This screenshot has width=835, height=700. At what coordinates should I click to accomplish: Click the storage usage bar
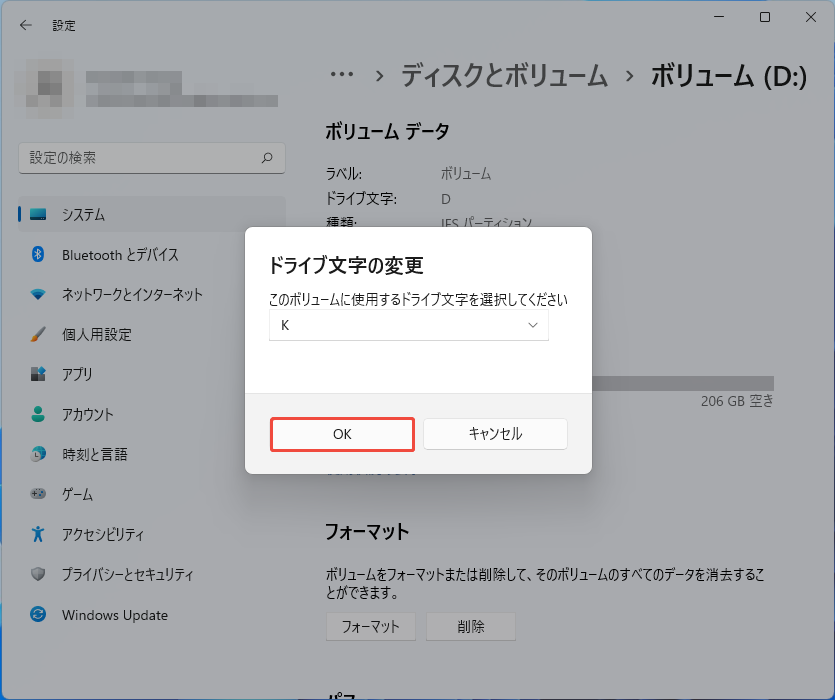click(x=683, y=383)
